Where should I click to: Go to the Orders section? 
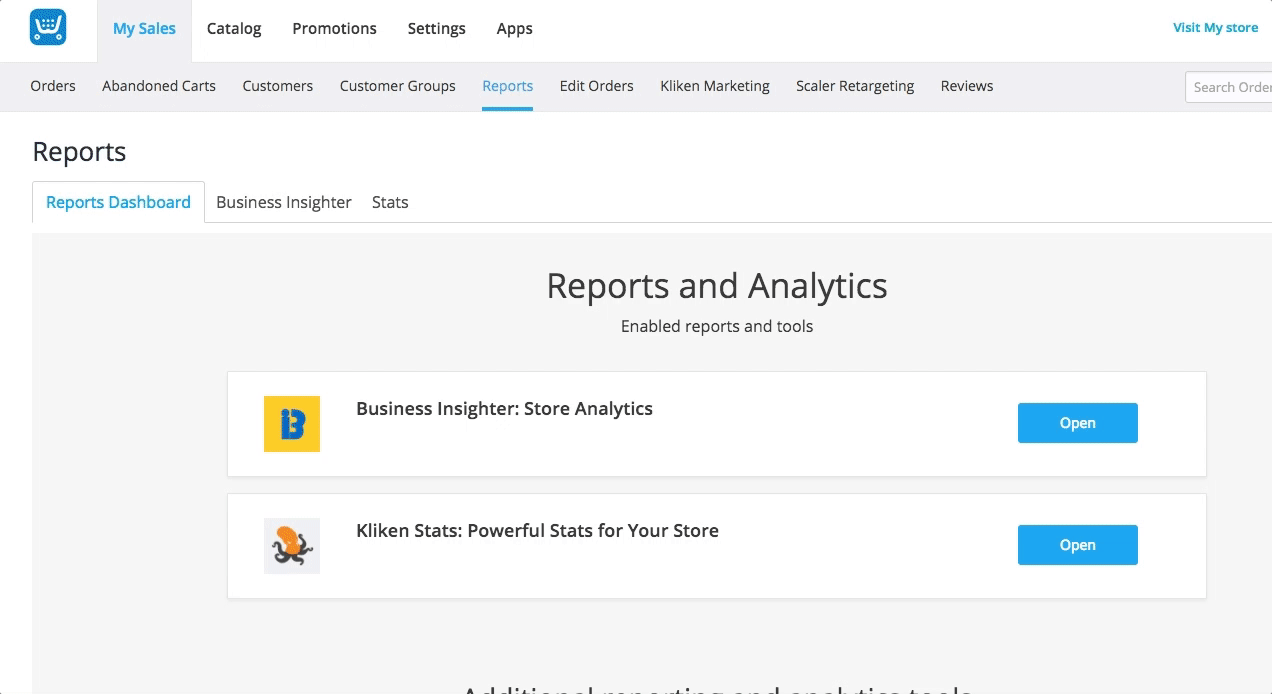click(53, 86)
